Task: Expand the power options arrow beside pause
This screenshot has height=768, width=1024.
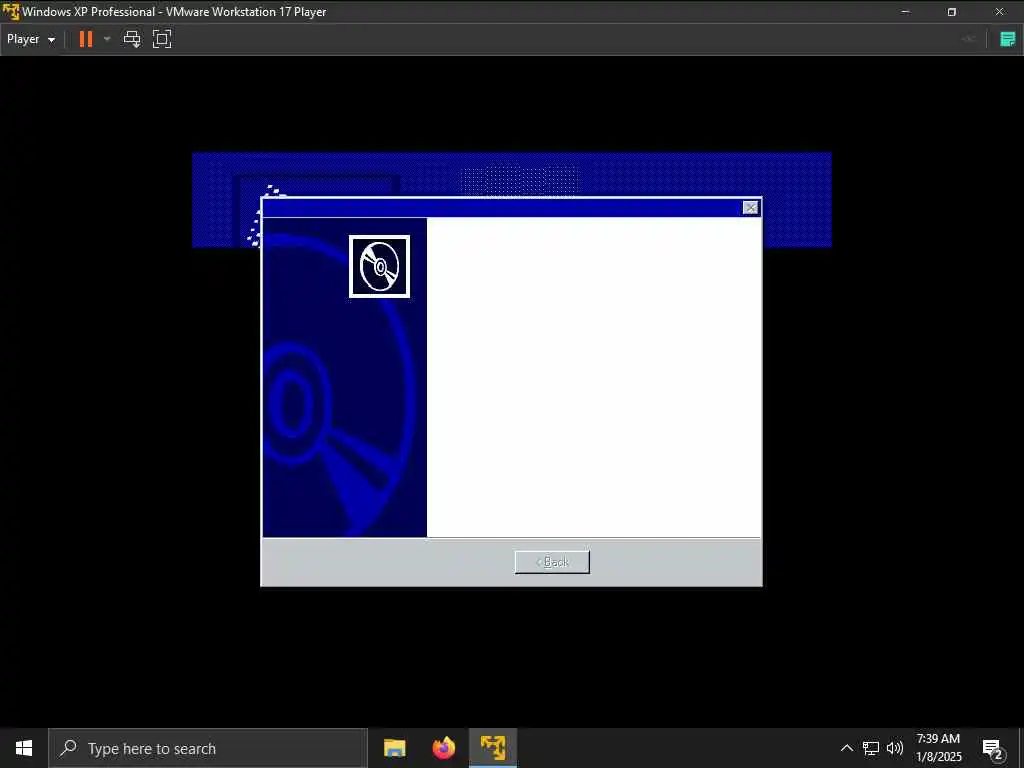Action: click(x=107, y=39)
